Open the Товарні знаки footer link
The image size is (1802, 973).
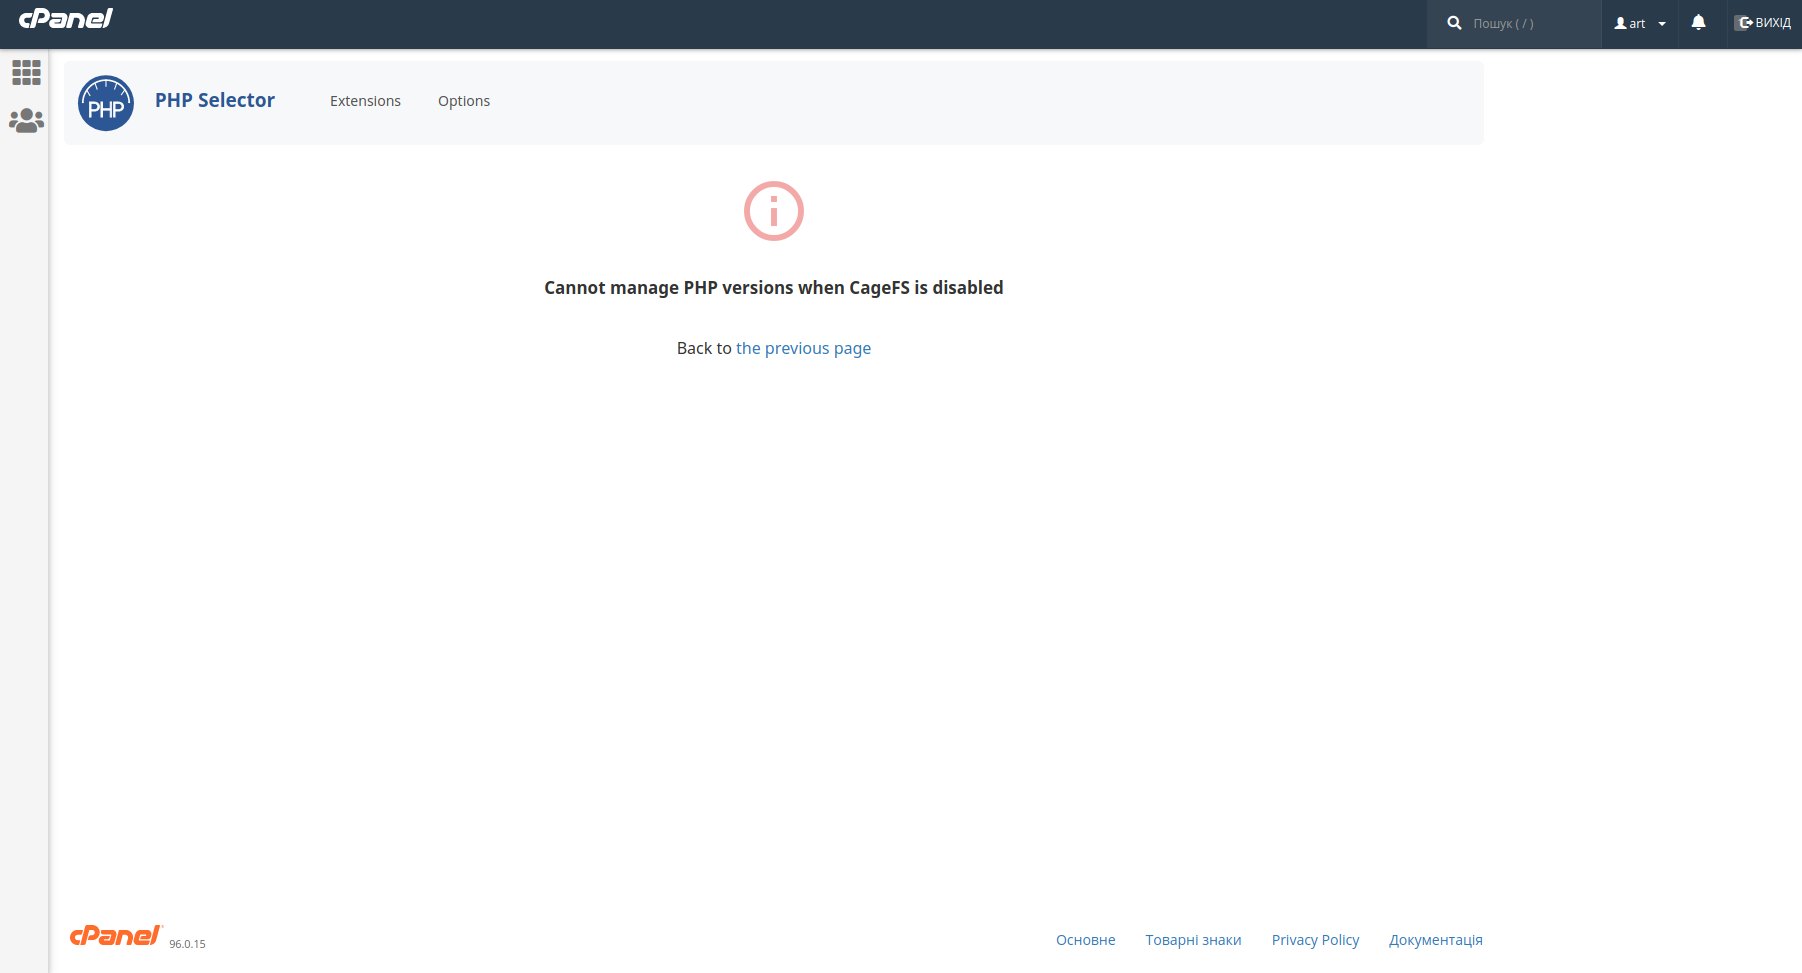[1193, 940]
